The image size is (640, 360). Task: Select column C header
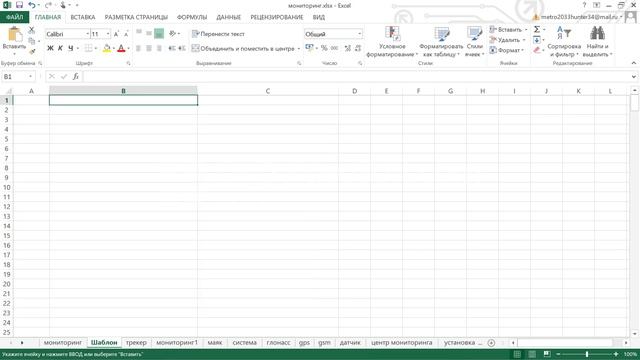268,91
